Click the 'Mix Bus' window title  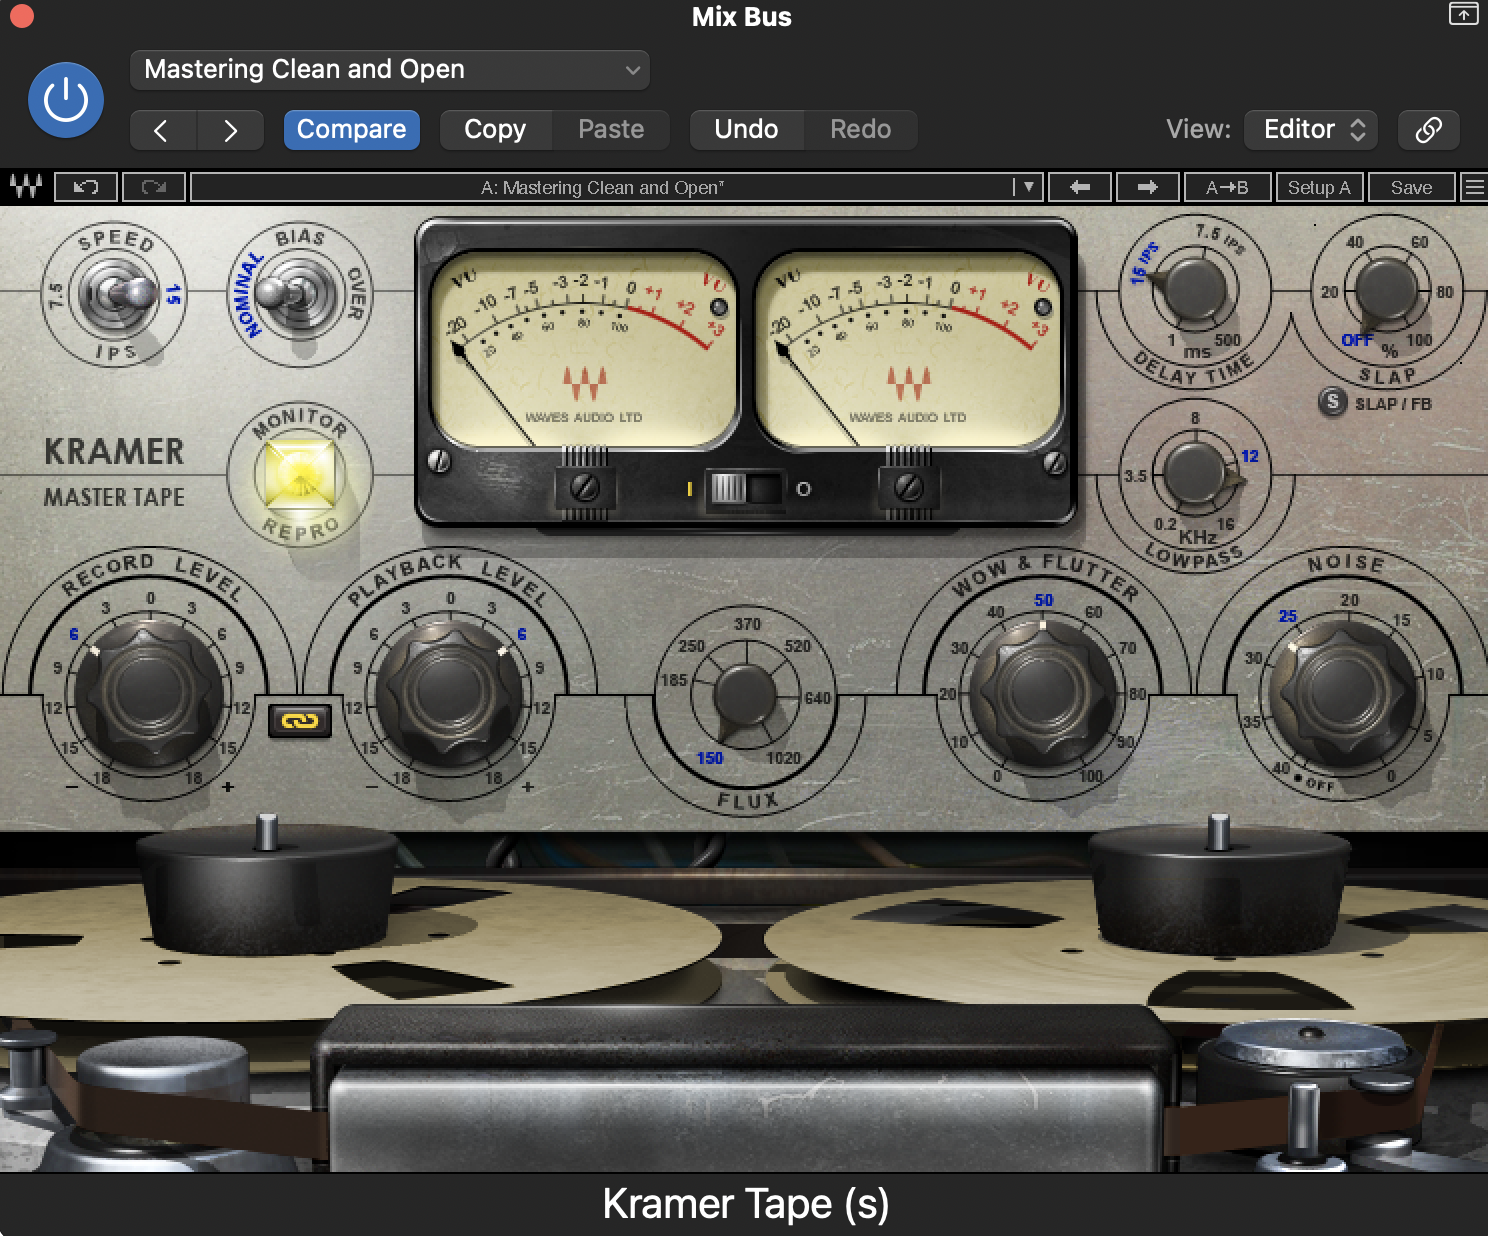[742, 17]
